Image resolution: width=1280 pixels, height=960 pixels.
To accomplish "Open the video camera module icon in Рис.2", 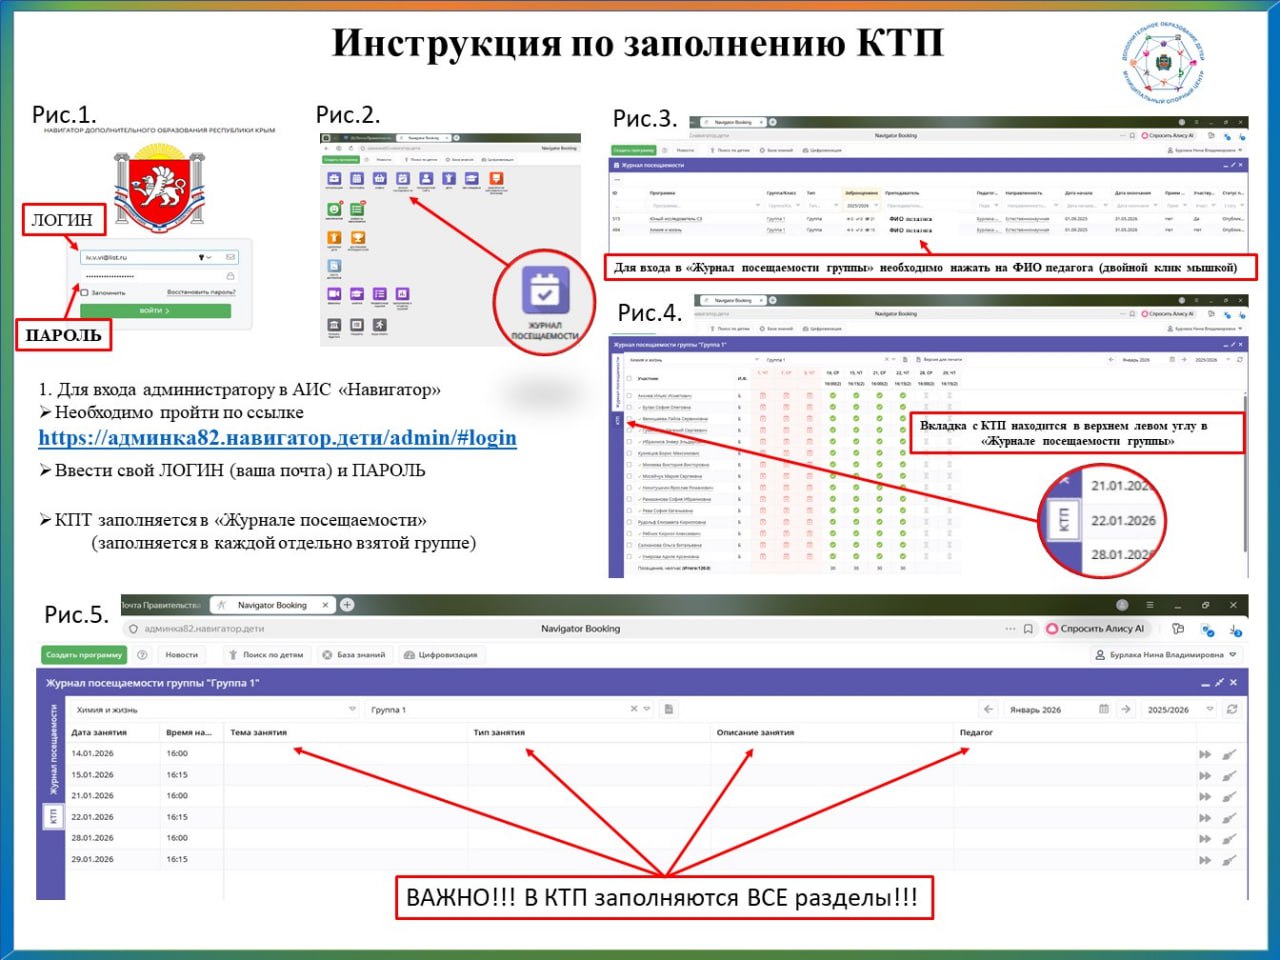I will coord(334,294).
